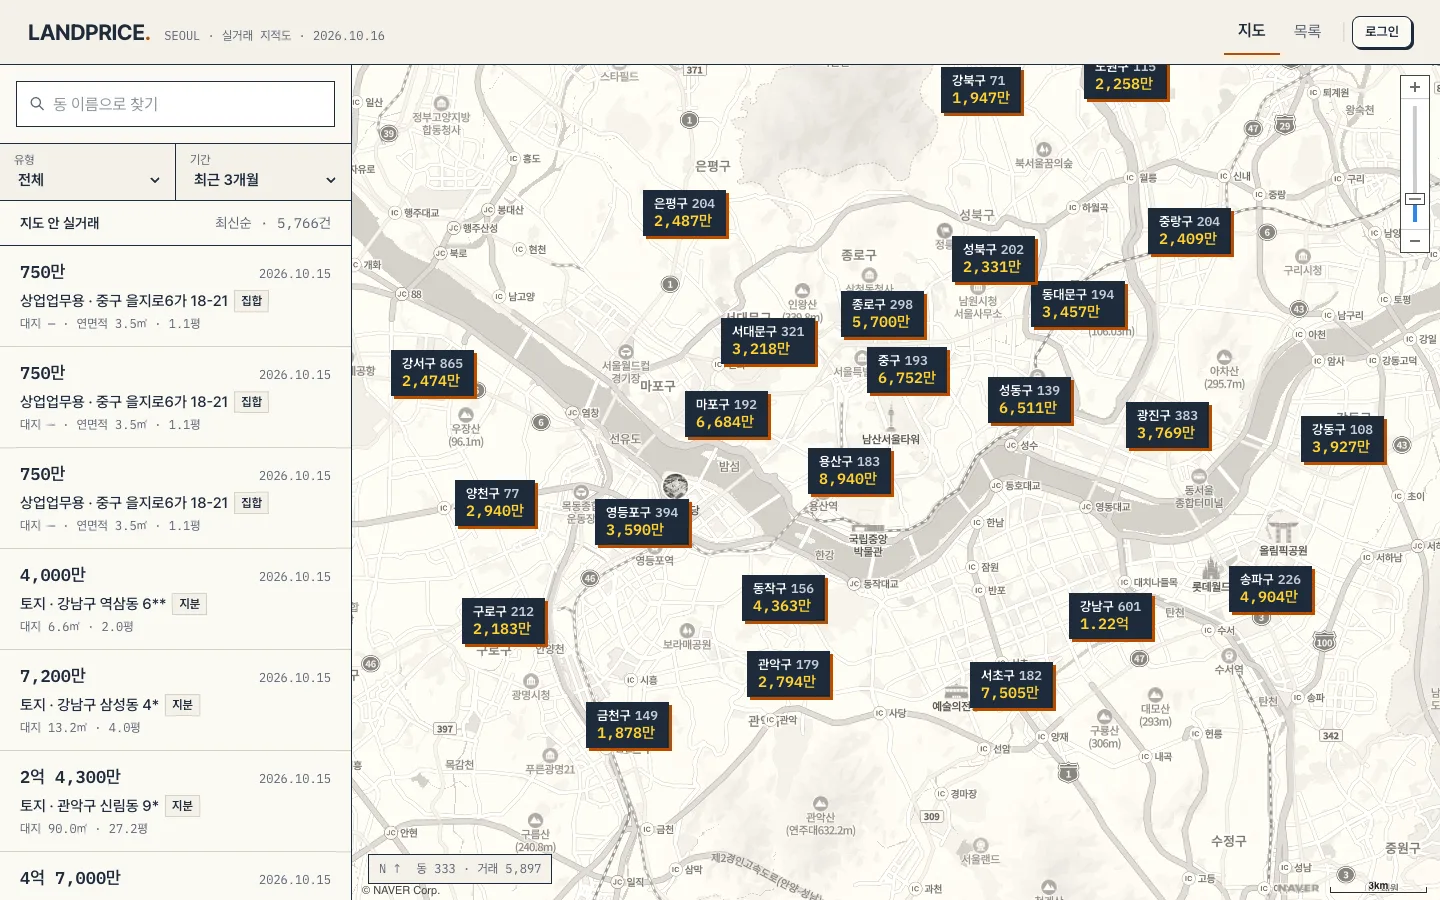
Task: Select the 동작구 156 map marker
Action: click(783, 597)
